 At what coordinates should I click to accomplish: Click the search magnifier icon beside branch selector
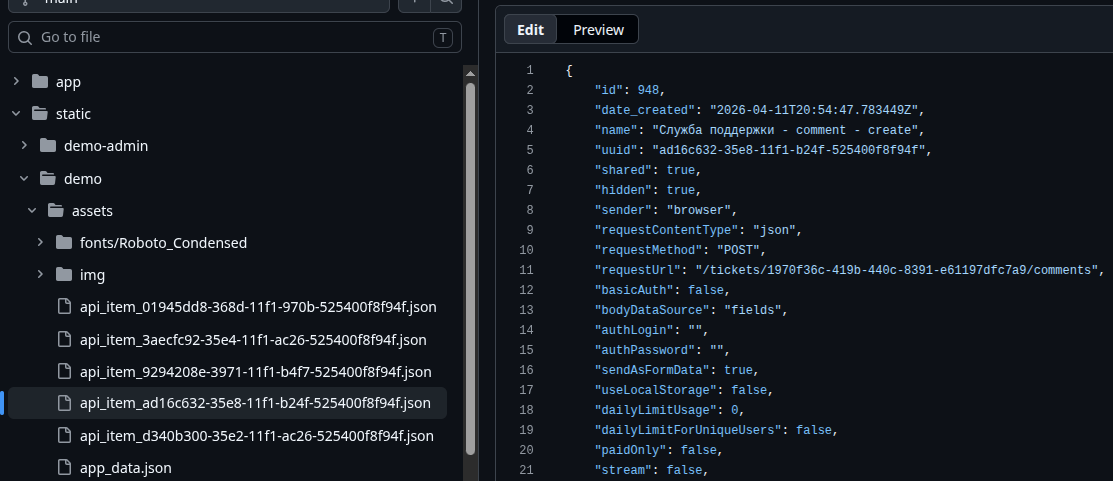[x=446, y=3]
